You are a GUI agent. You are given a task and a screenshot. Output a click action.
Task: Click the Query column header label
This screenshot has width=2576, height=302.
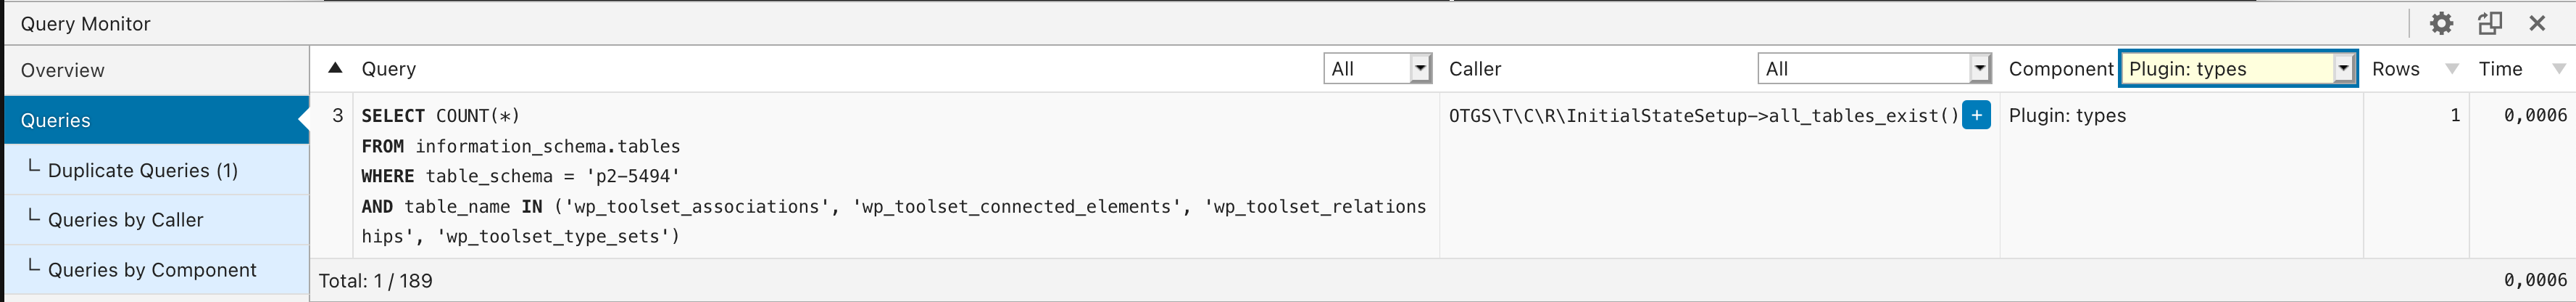tap(389, 69)
